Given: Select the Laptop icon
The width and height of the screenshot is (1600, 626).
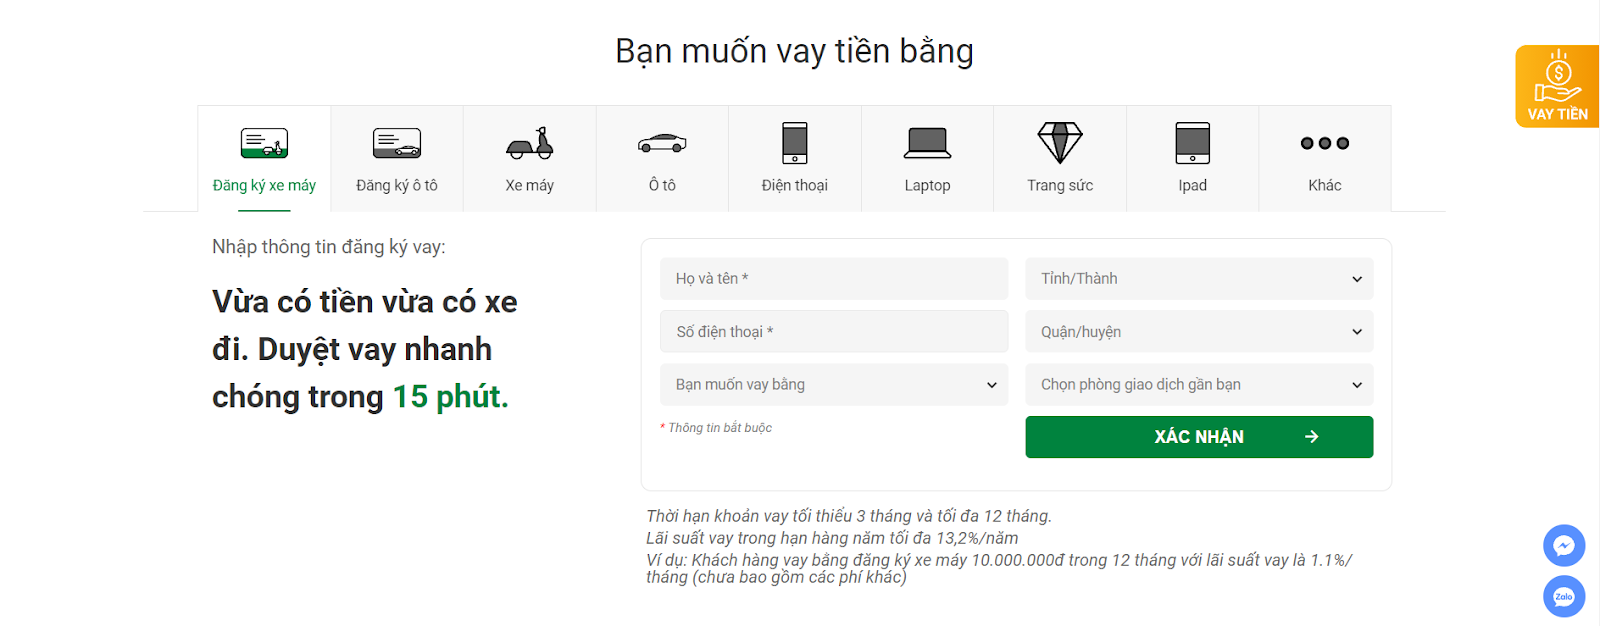Looking at the screenshot, I should (x=927, y=143).
